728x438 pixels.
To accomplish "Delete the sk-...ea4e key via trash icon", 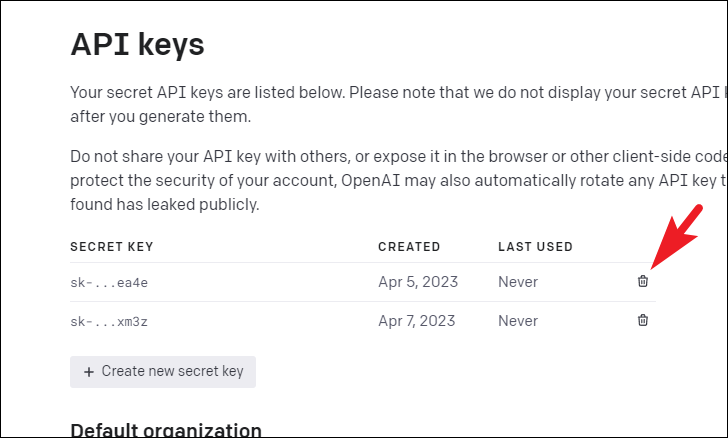I will [x=643, y=282].
